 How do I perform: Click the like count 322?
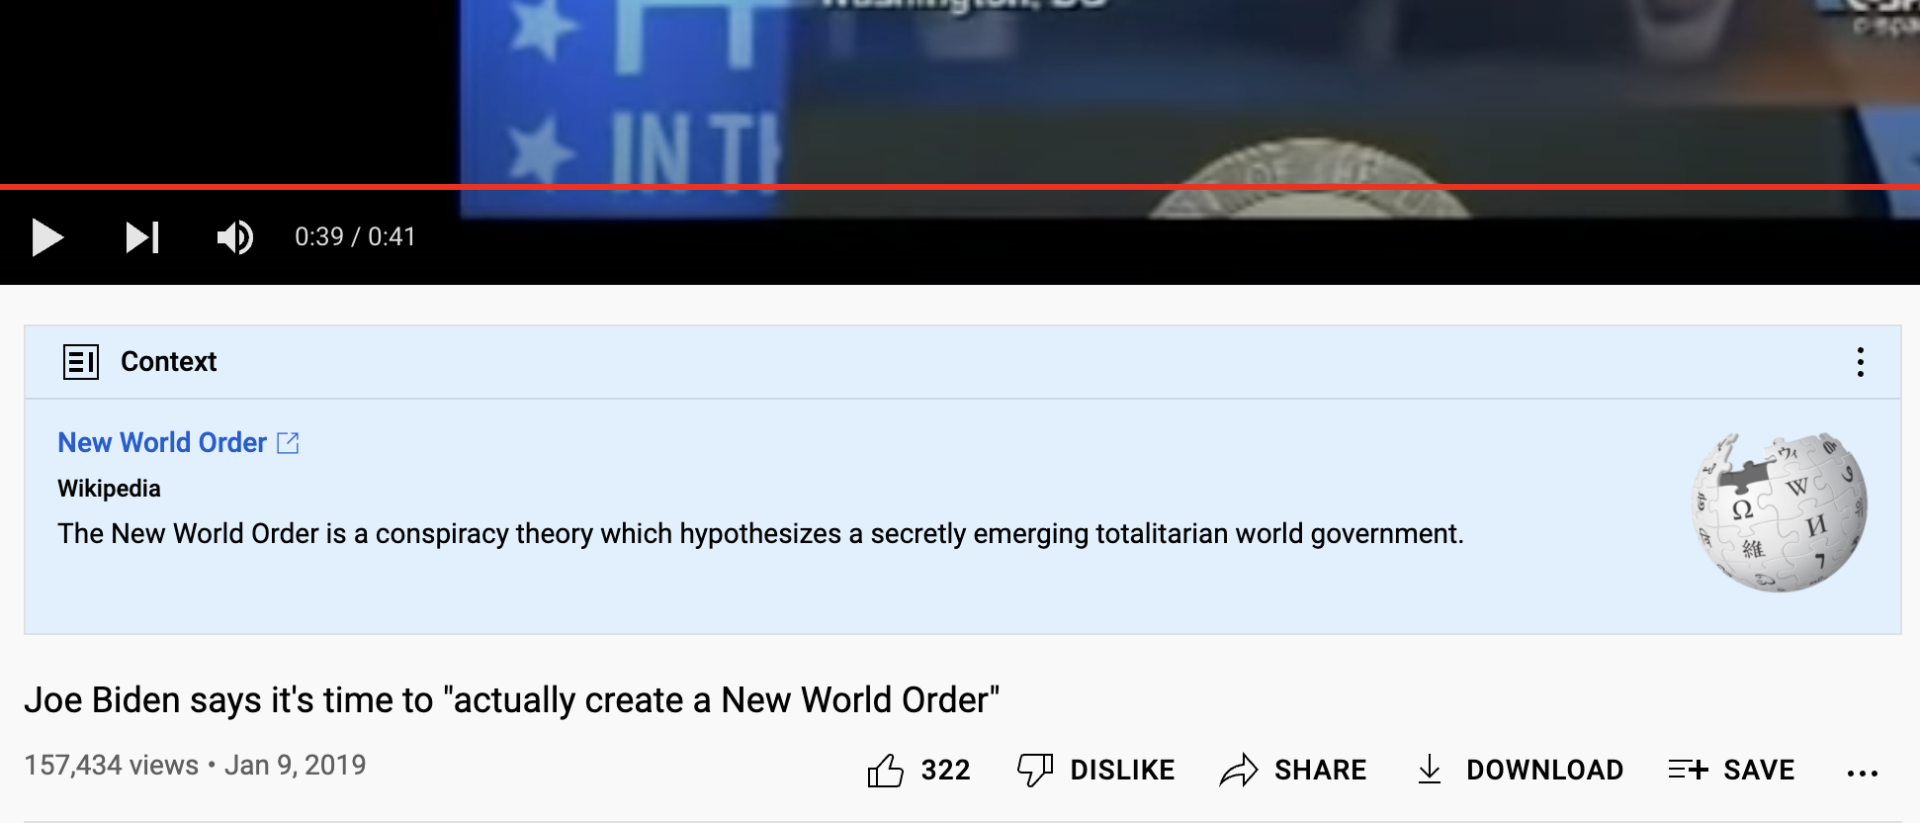tap(945, 770)
